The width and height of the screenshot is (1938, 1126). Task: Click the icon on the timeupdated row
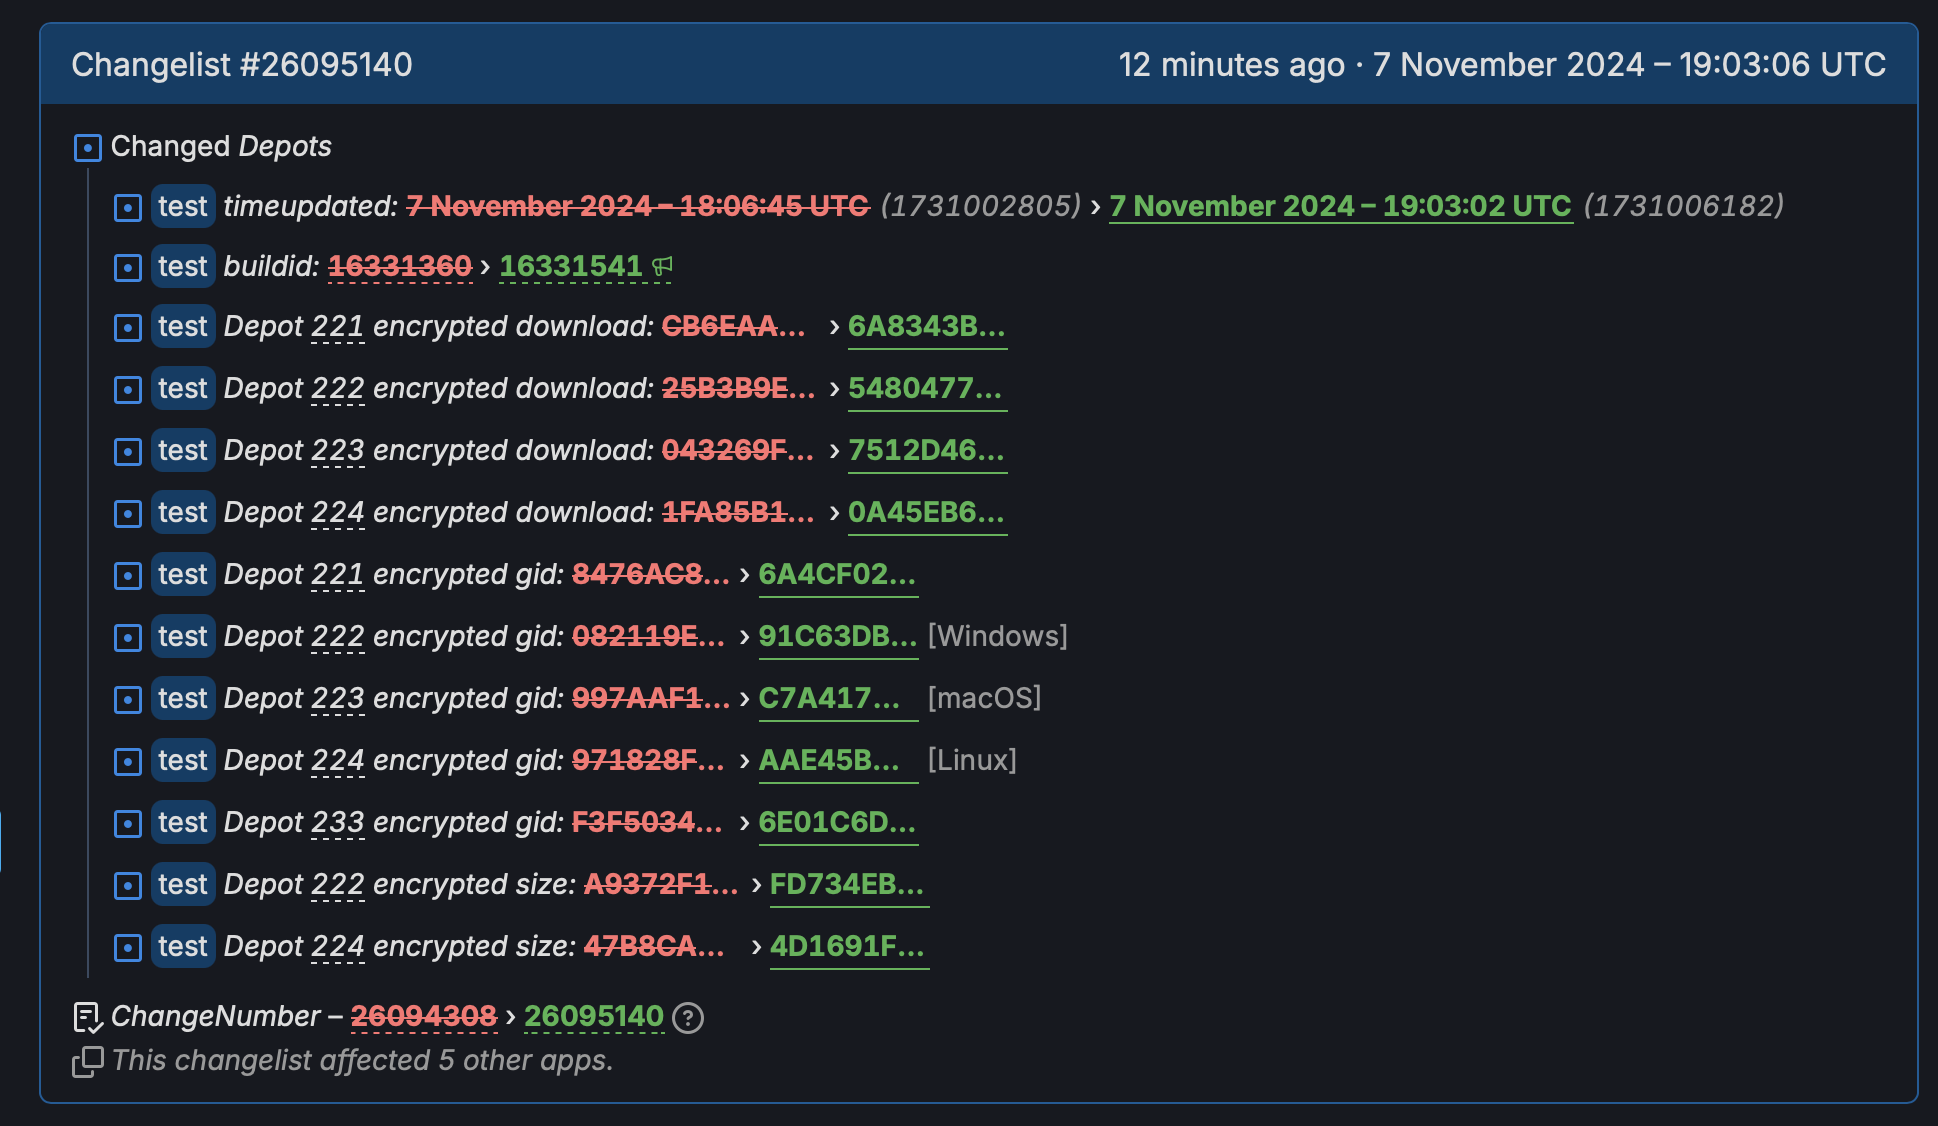point(128,207)
